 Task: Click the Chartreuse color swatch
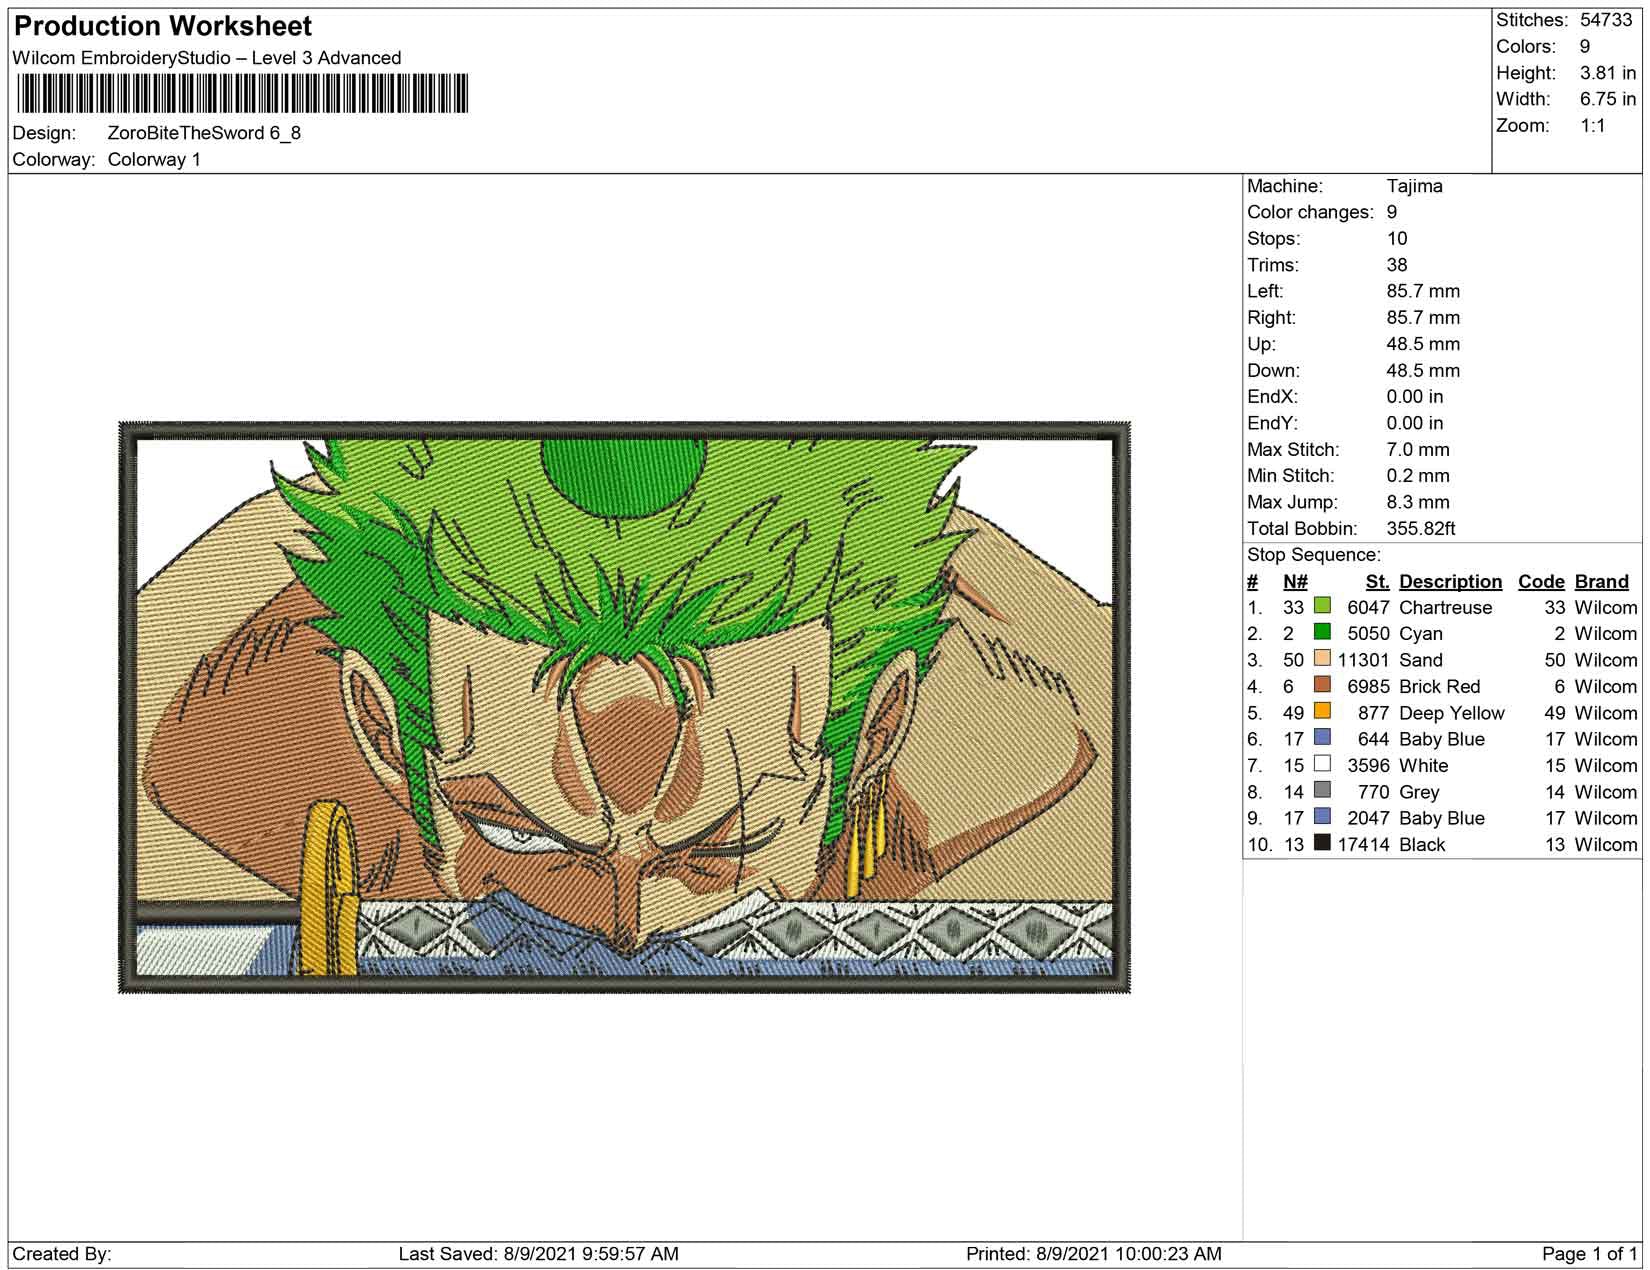click(x=1322, y=606)
